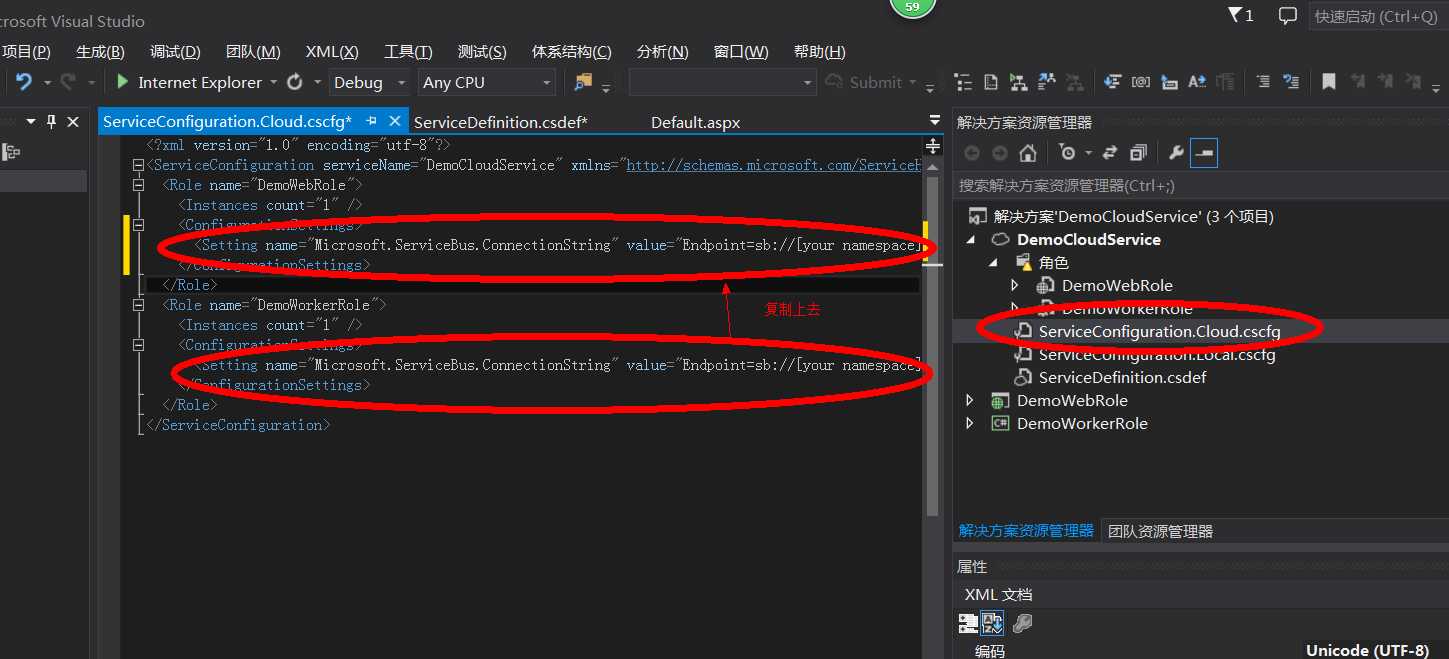Collapse the 角色 roles folder

click(994, 263)
